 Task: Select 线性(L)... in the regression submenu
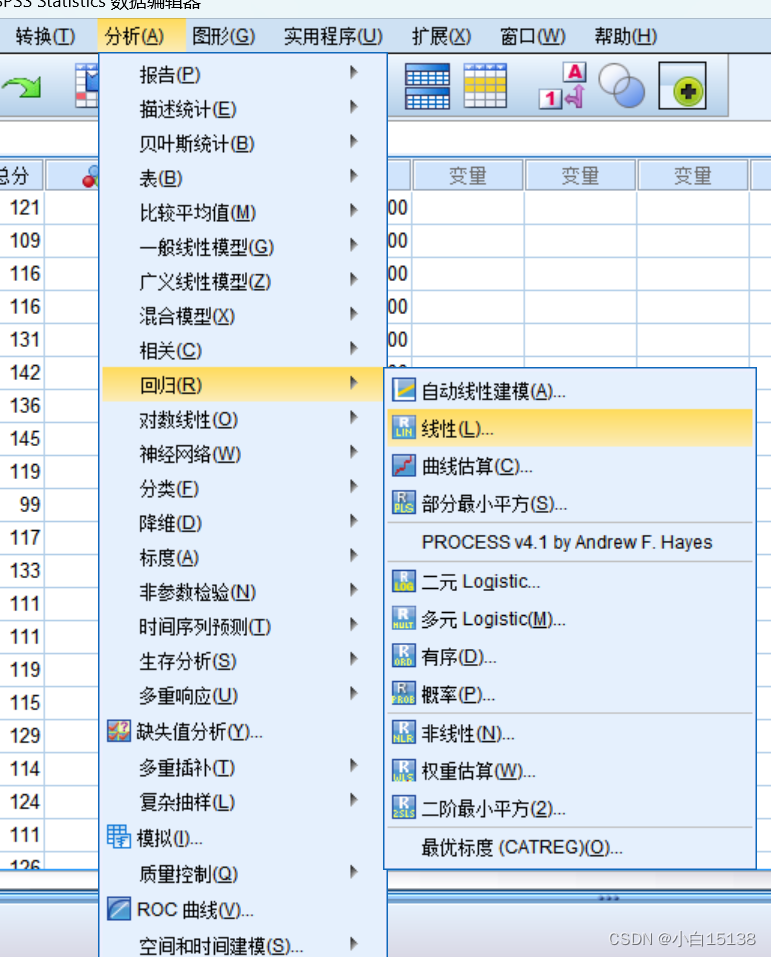[x=570, y=428]
